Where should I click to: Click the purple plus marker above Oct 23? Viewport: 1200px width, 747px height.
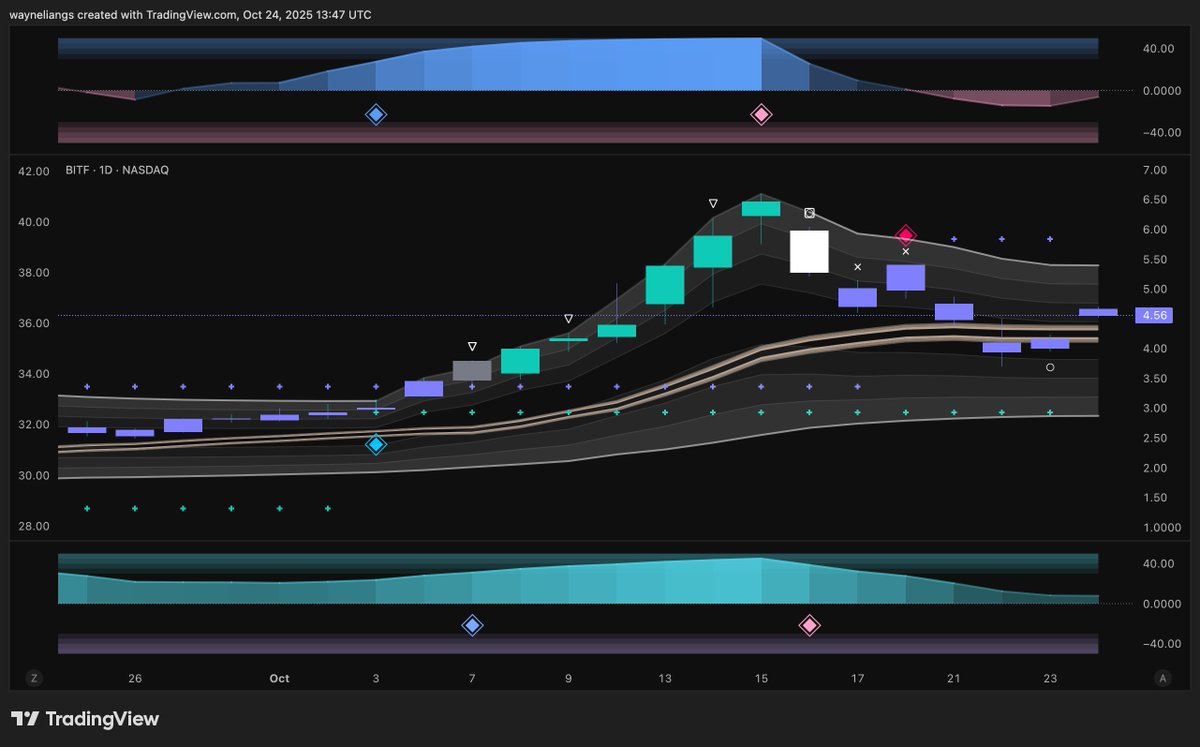[x=1050, y=239]
